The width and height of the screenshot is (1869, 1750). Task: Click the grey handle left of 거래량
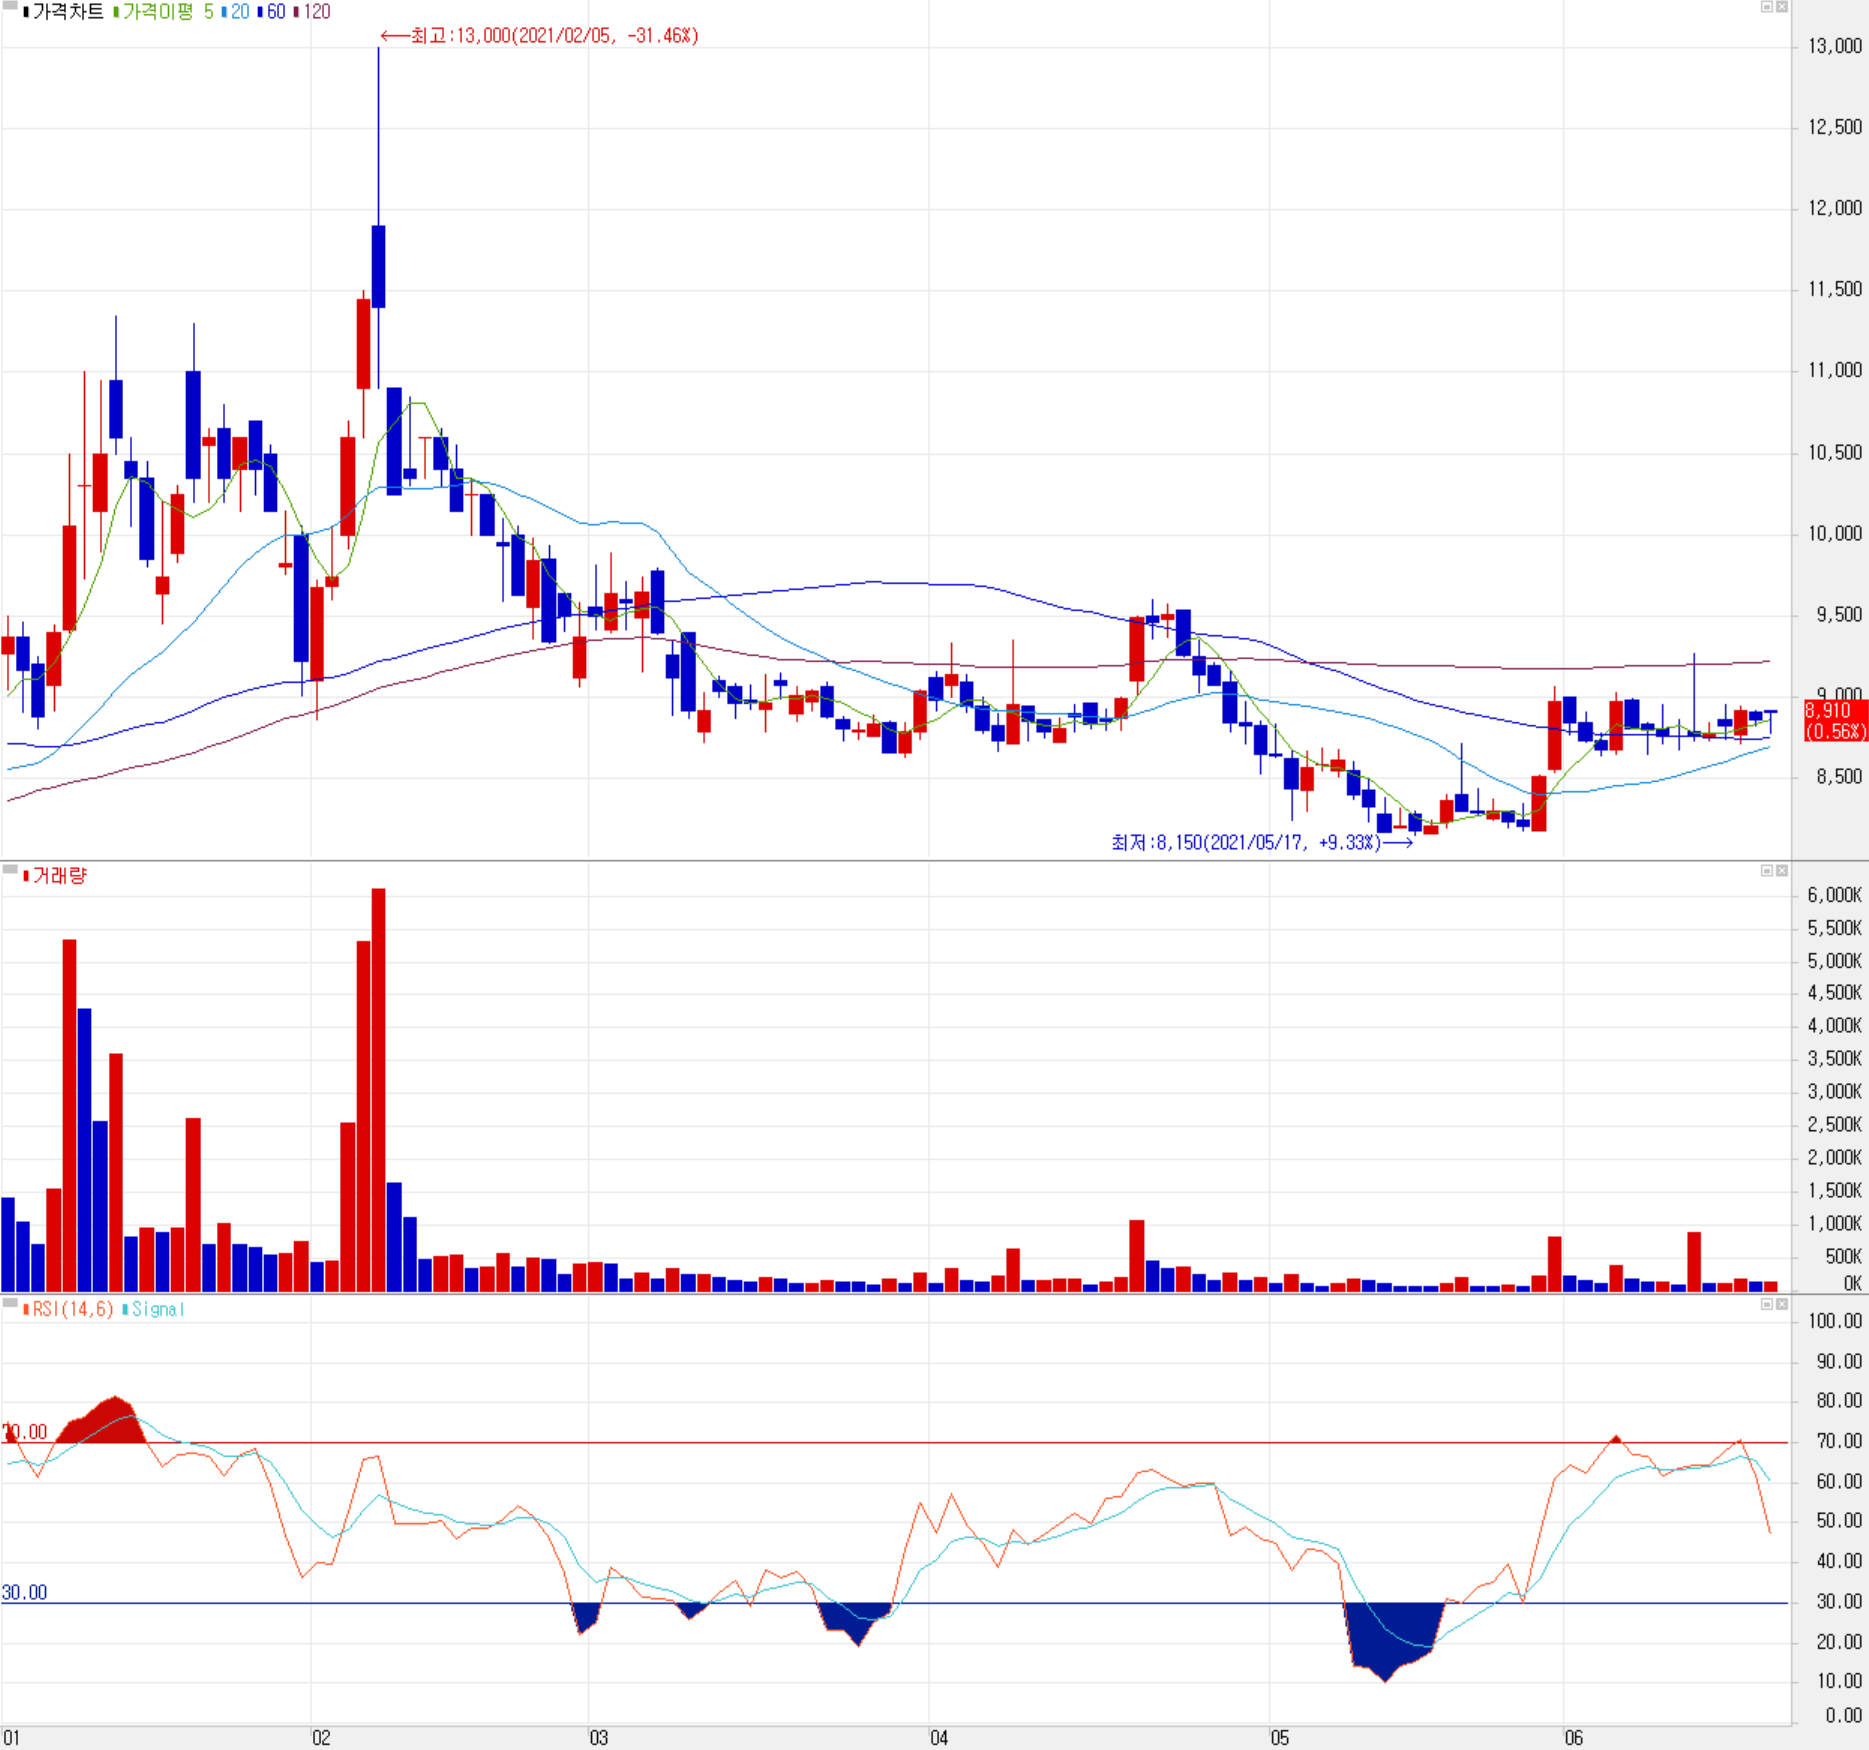click(x=10, y=869)
